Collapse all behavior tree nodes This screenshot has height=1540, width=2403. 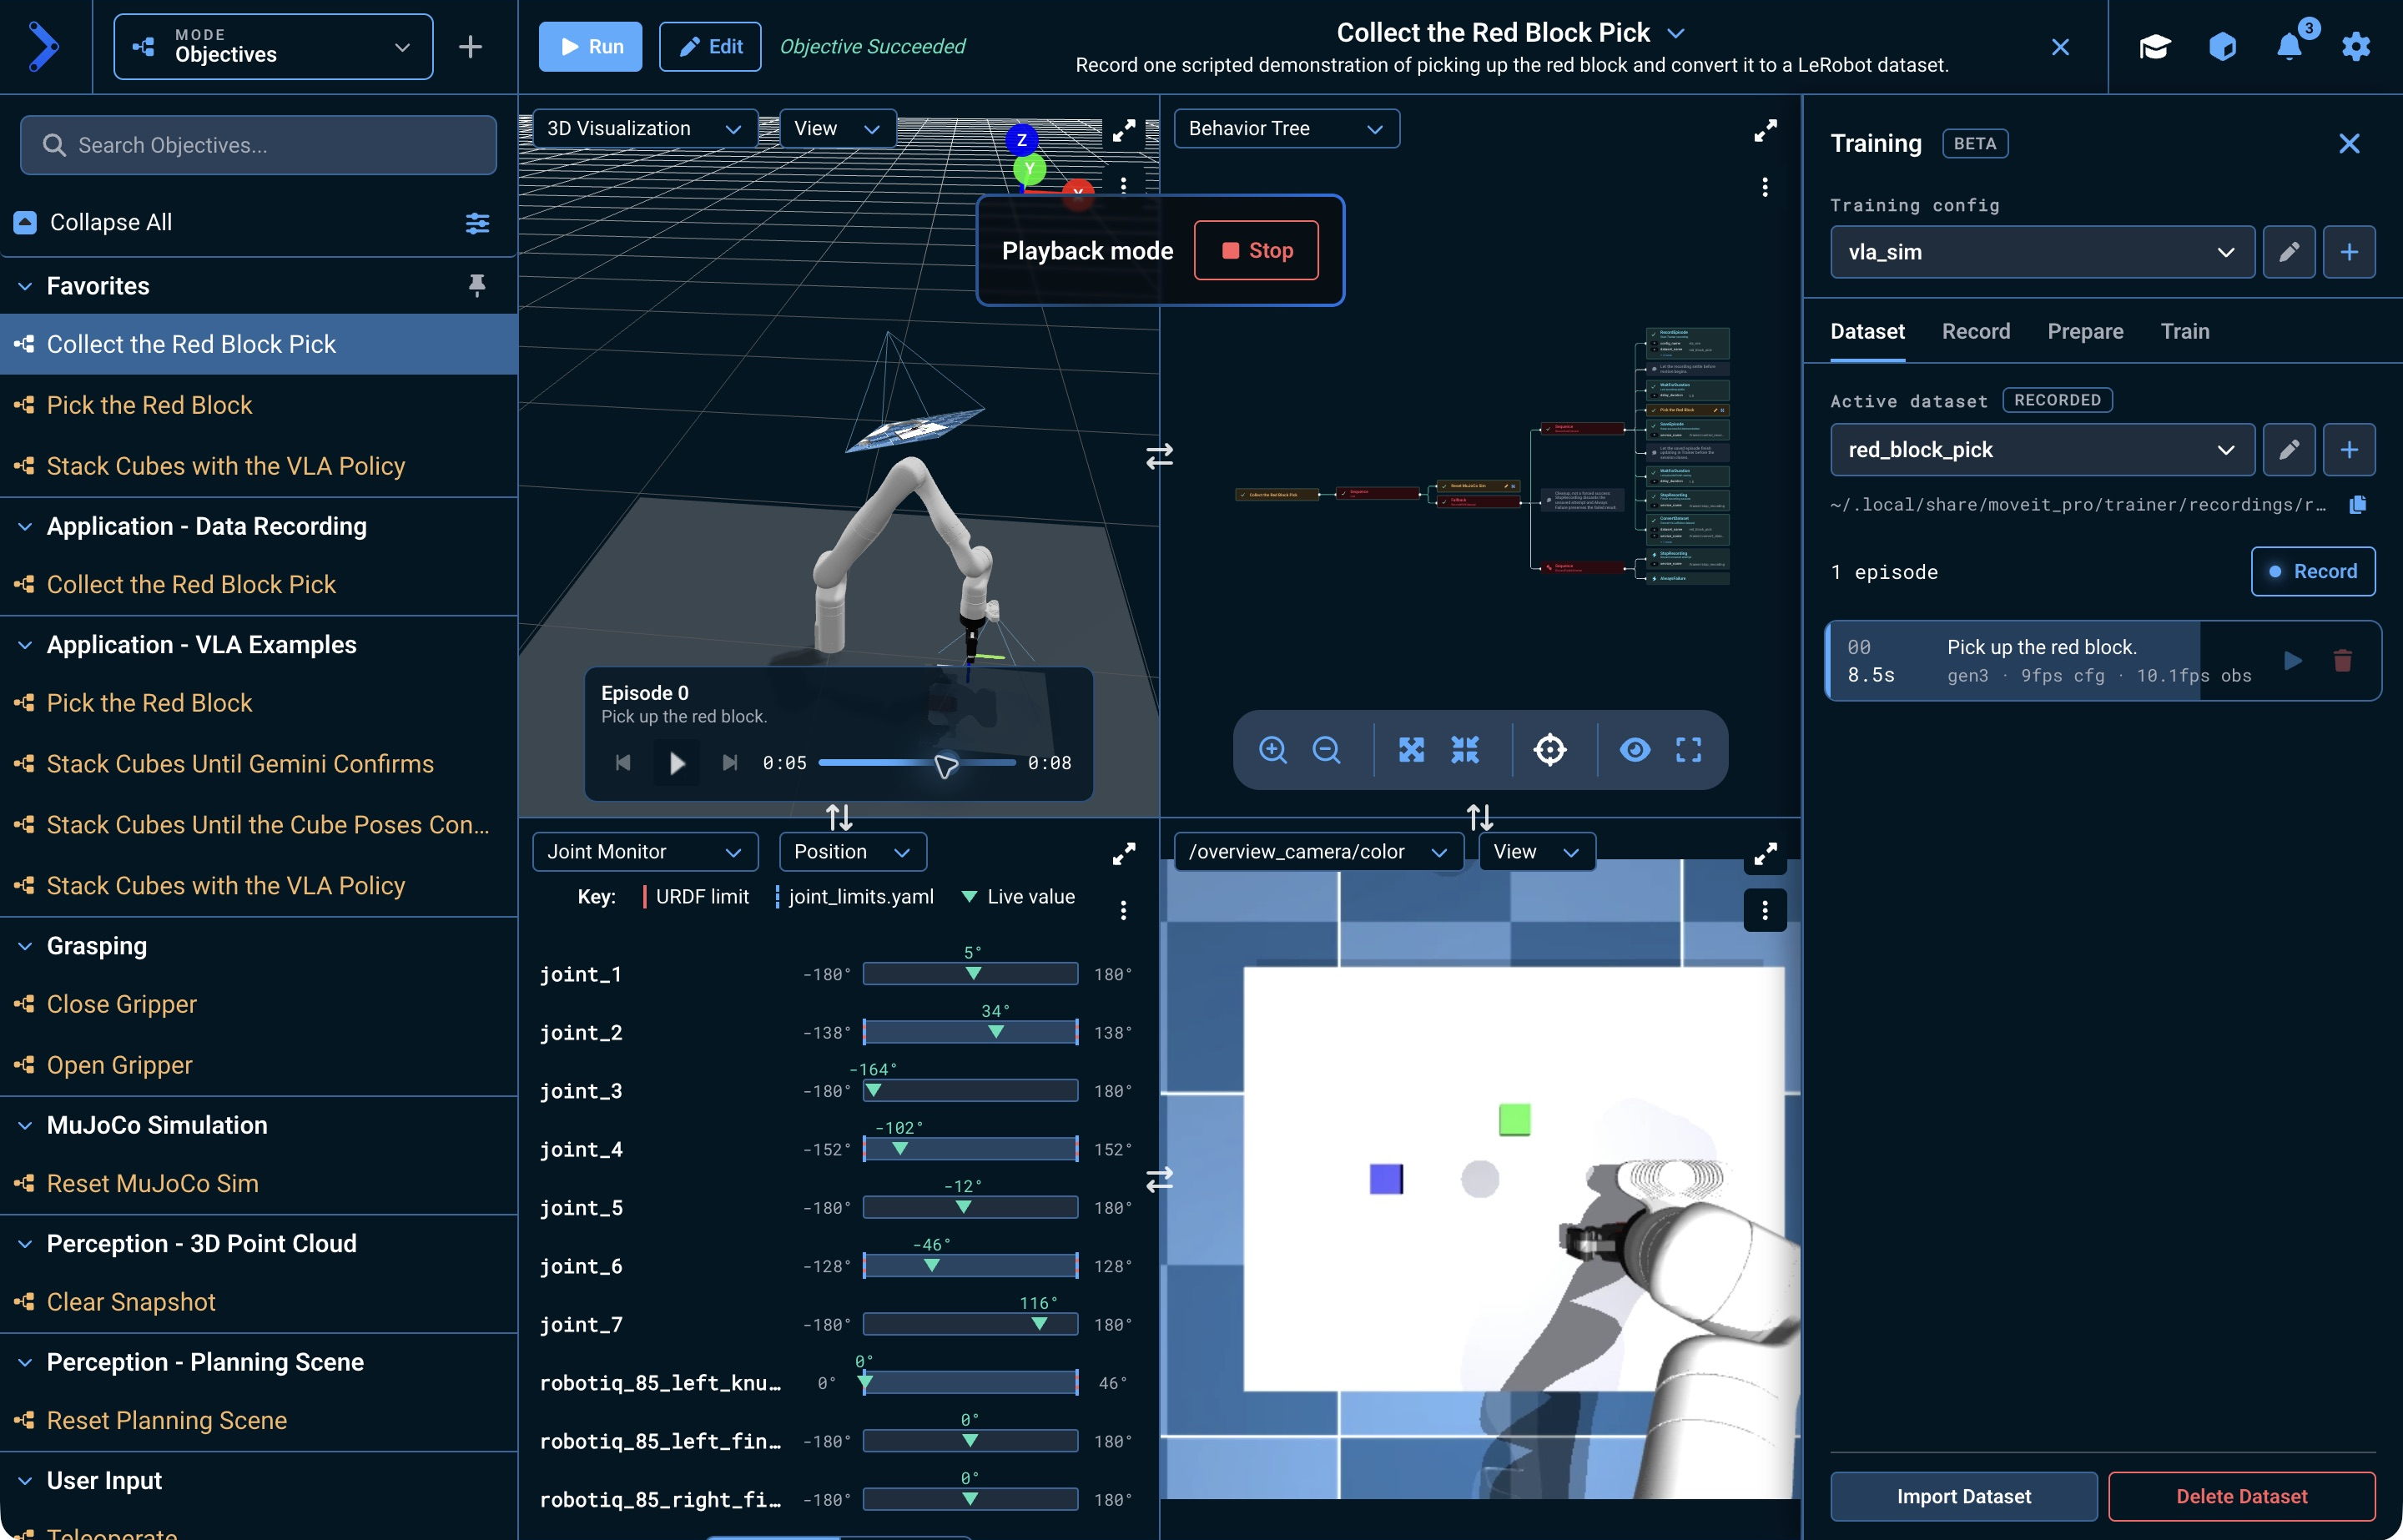point(1465,750)
